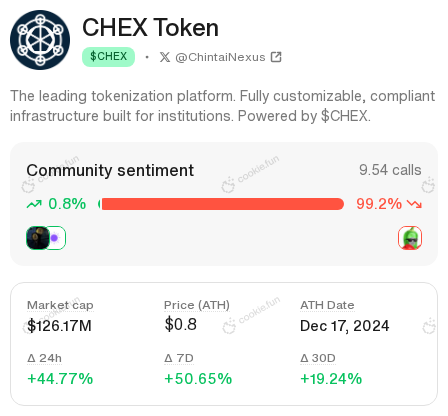Open the purple dot bullish caller avatar
The image size is (448, 416).
click(x=57, y=238)
